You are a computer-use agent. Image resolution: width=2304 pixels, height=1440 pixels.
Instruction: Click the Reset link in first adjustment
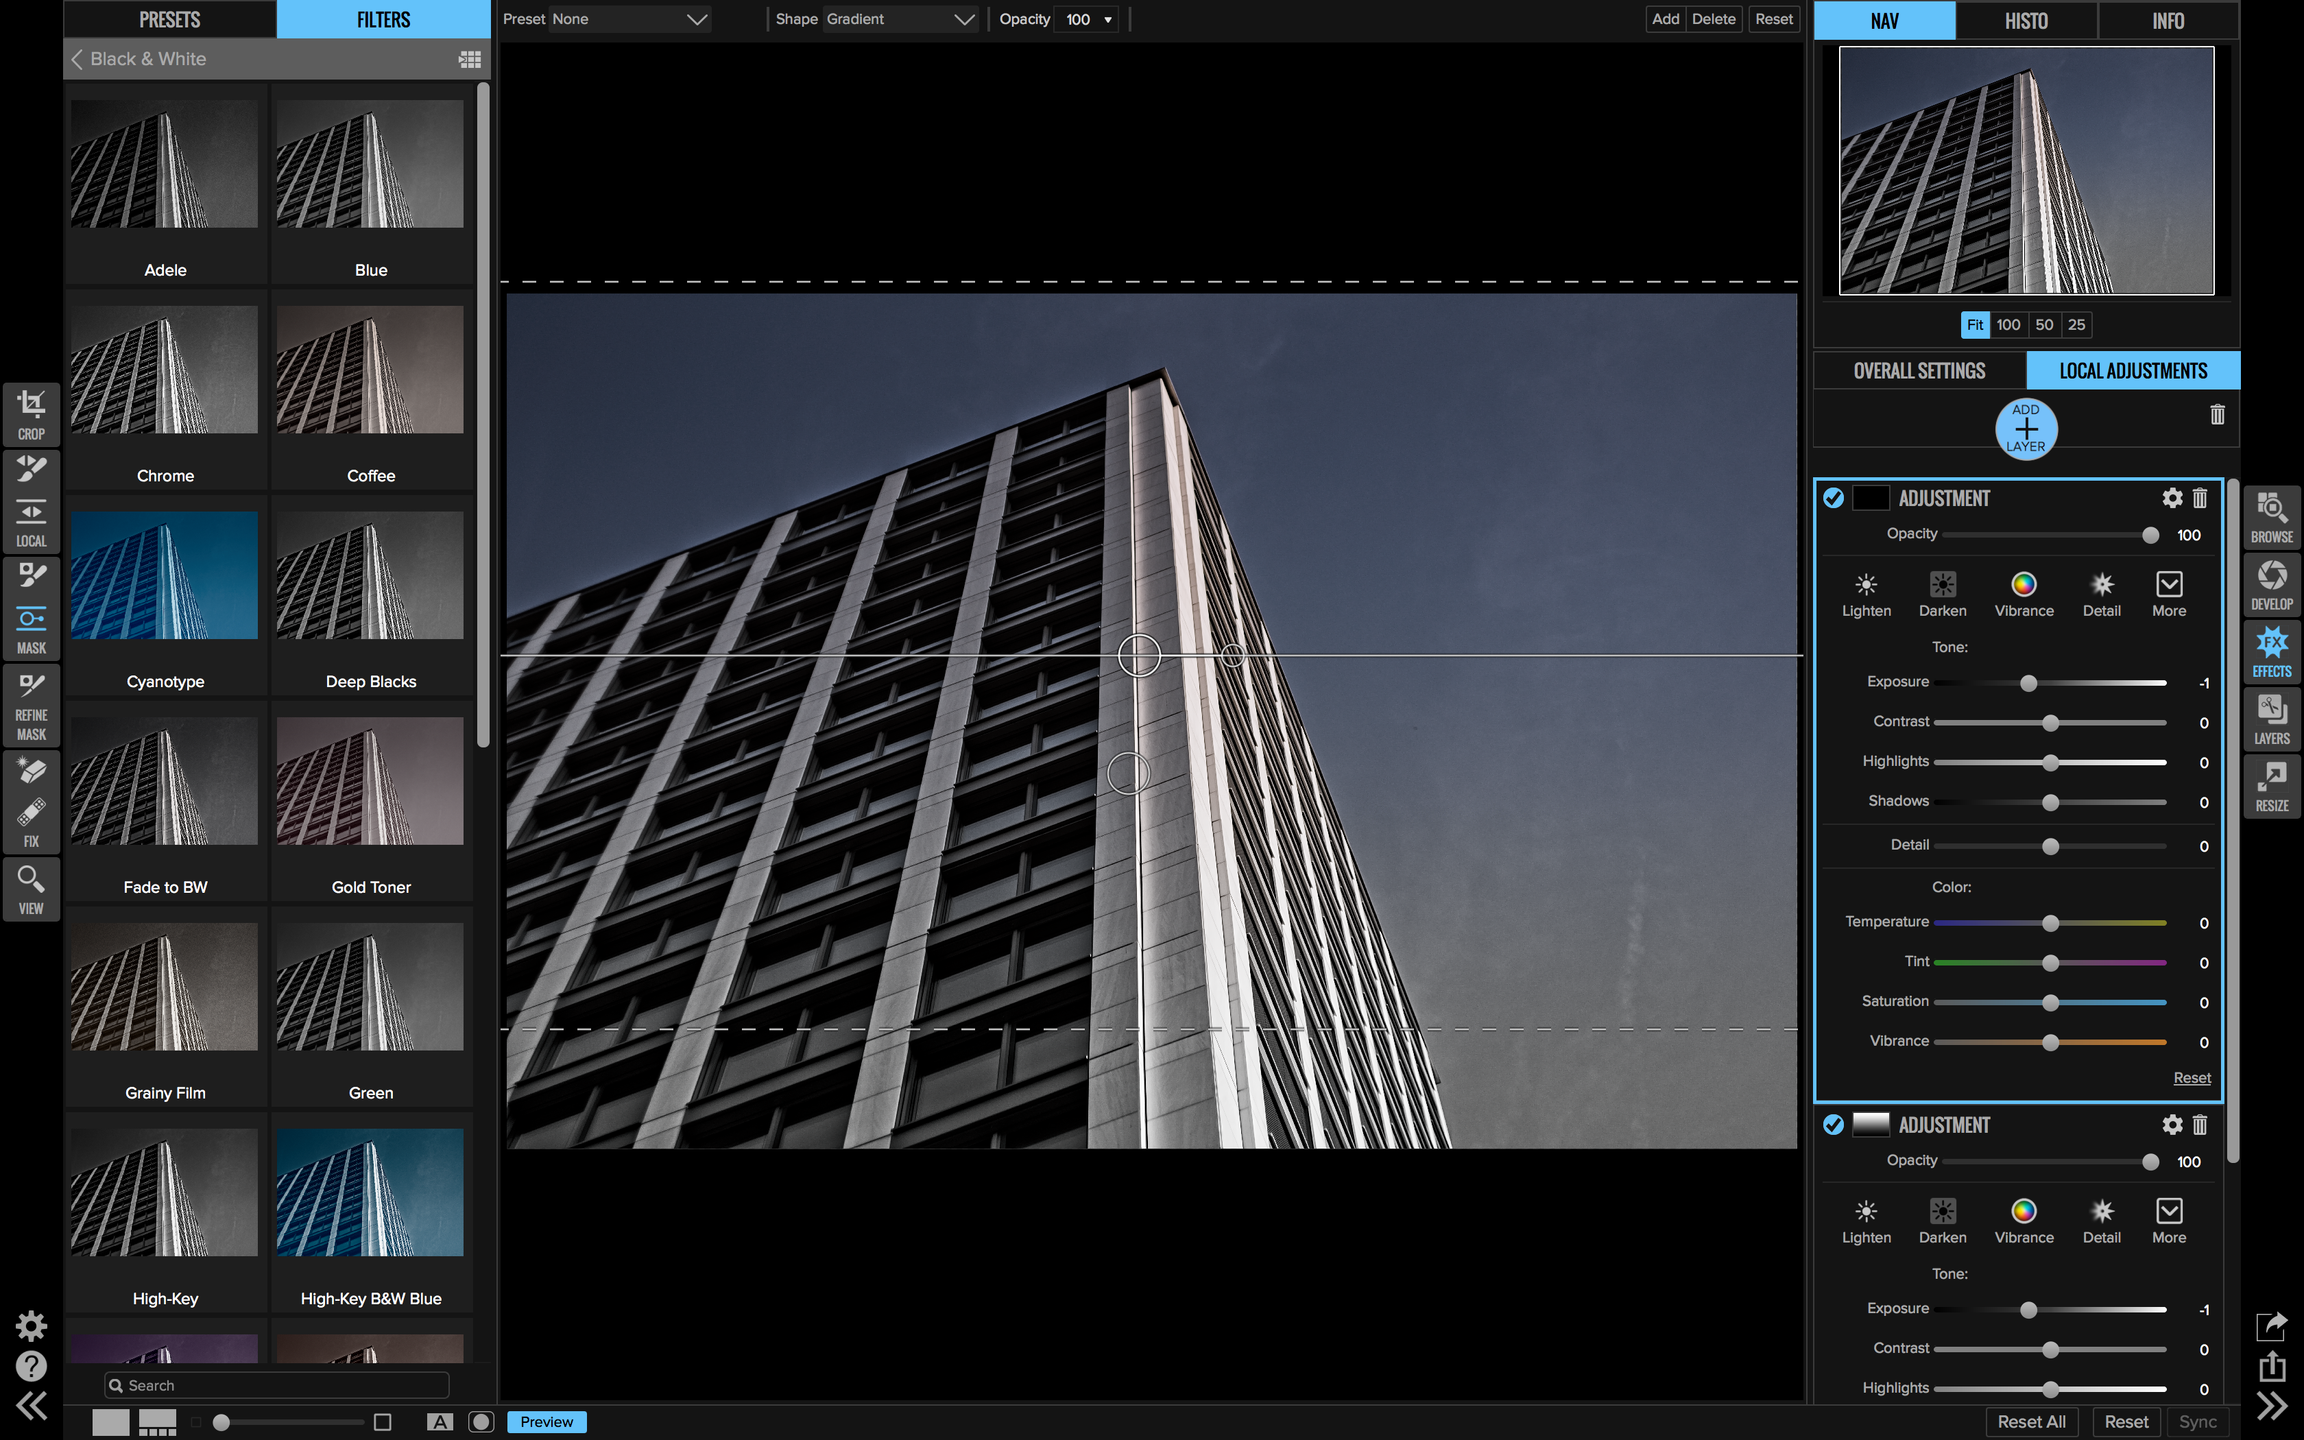[x=2191, y=1078]
